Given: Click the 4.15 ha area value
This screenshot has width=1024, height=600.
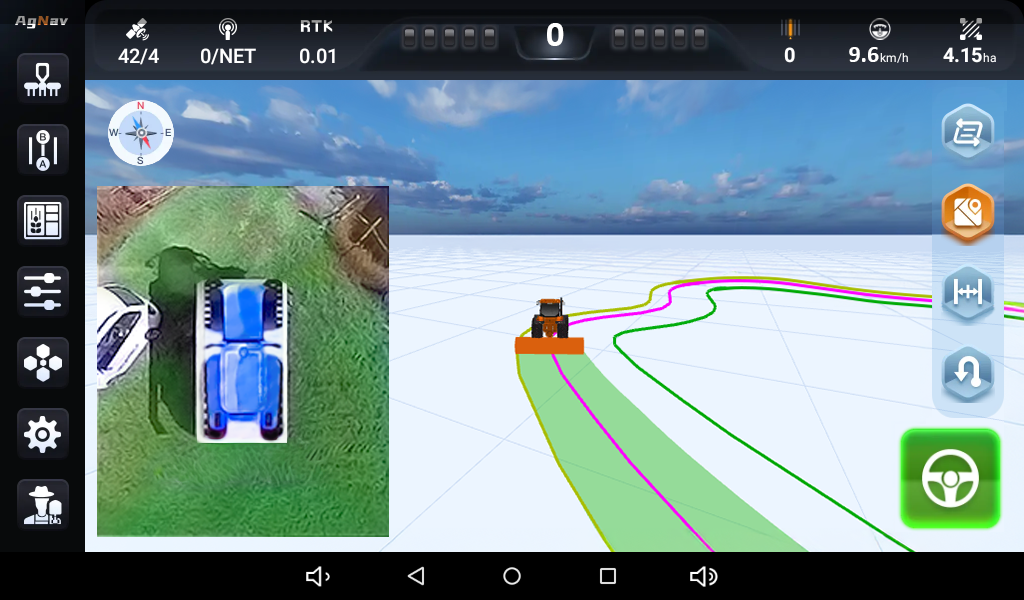Looking at the screenshot, I should [970, 55].
